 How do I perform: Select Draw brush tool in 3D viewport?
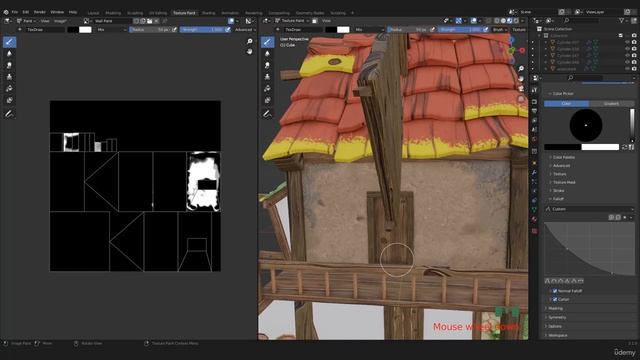coord(267,42)
